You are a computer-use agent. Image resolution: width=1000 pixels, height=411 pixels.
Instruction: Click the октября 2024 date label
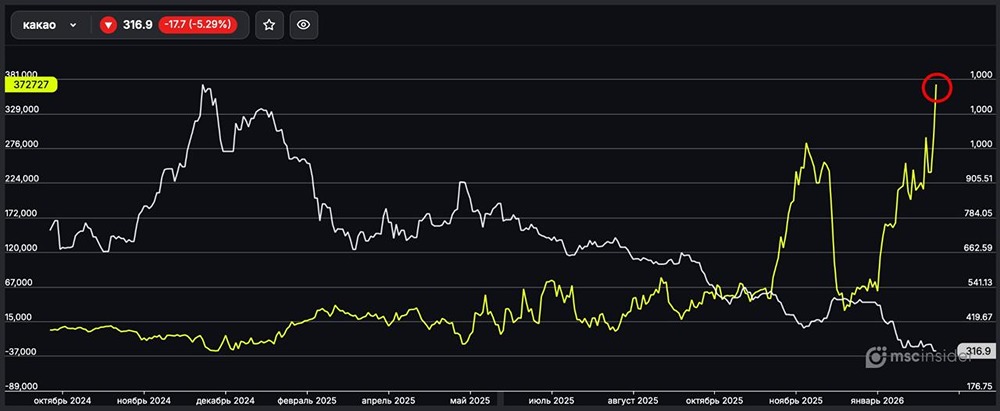(x=62, y=401)
